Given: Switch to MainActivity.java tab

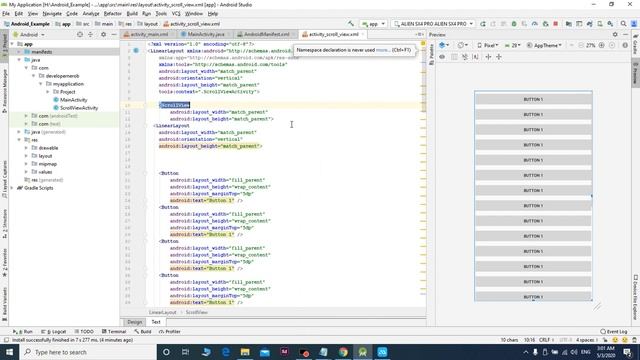Looking at the screenshot, I should [x=206, y=34].
